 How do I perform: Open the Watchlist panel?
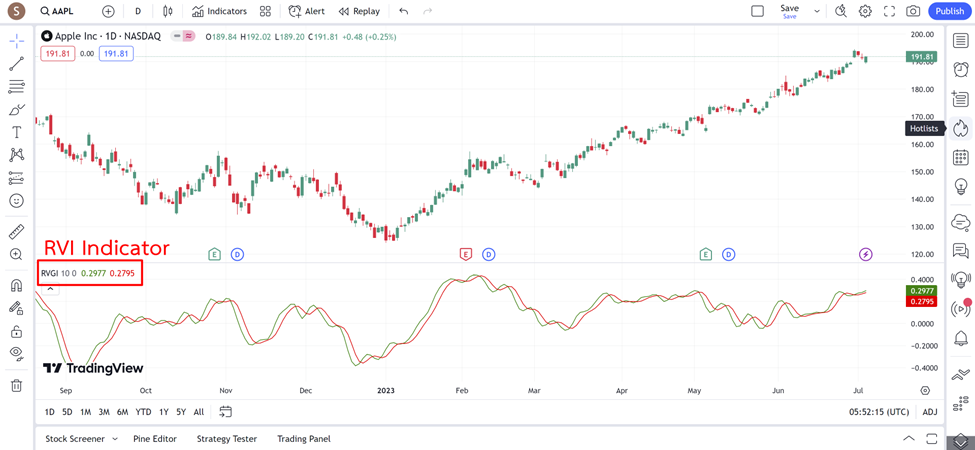[x=961, y=40]
